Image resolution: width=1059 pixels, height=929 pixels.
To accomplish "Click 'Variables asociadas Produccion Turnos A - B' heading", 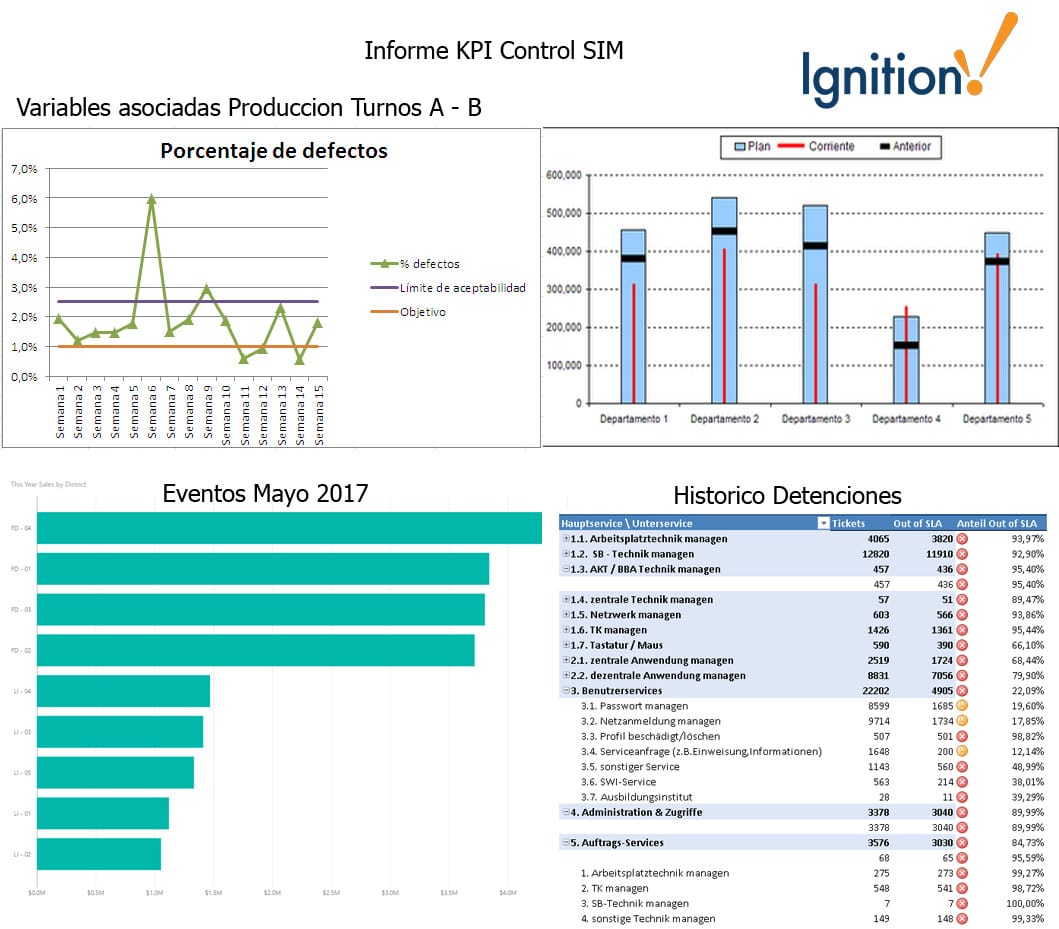I will tap(249, 107).
